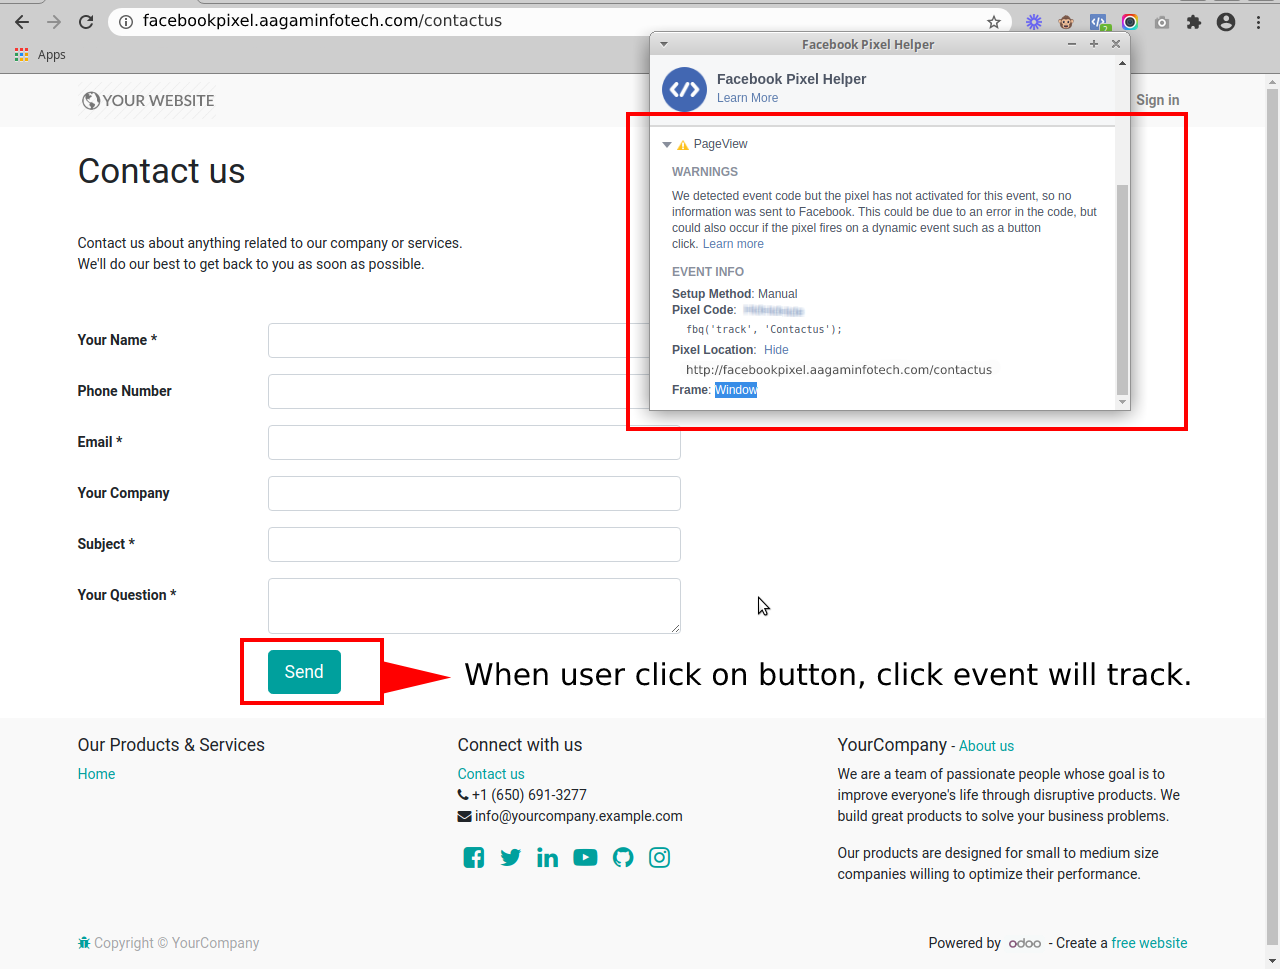Open the purple starburst extension
The image size is (1280, 969).
click(1034, 22)
